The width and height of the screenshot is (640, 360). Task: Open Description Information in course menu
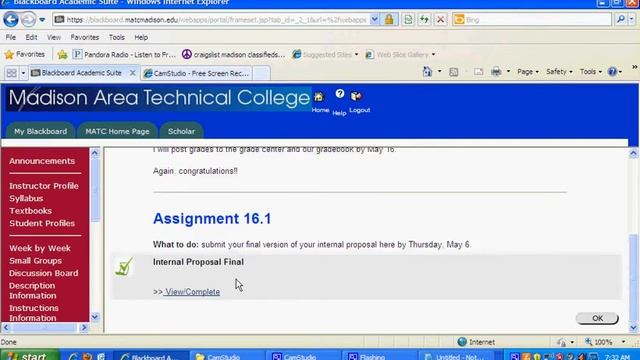click(x=33, y=291)
